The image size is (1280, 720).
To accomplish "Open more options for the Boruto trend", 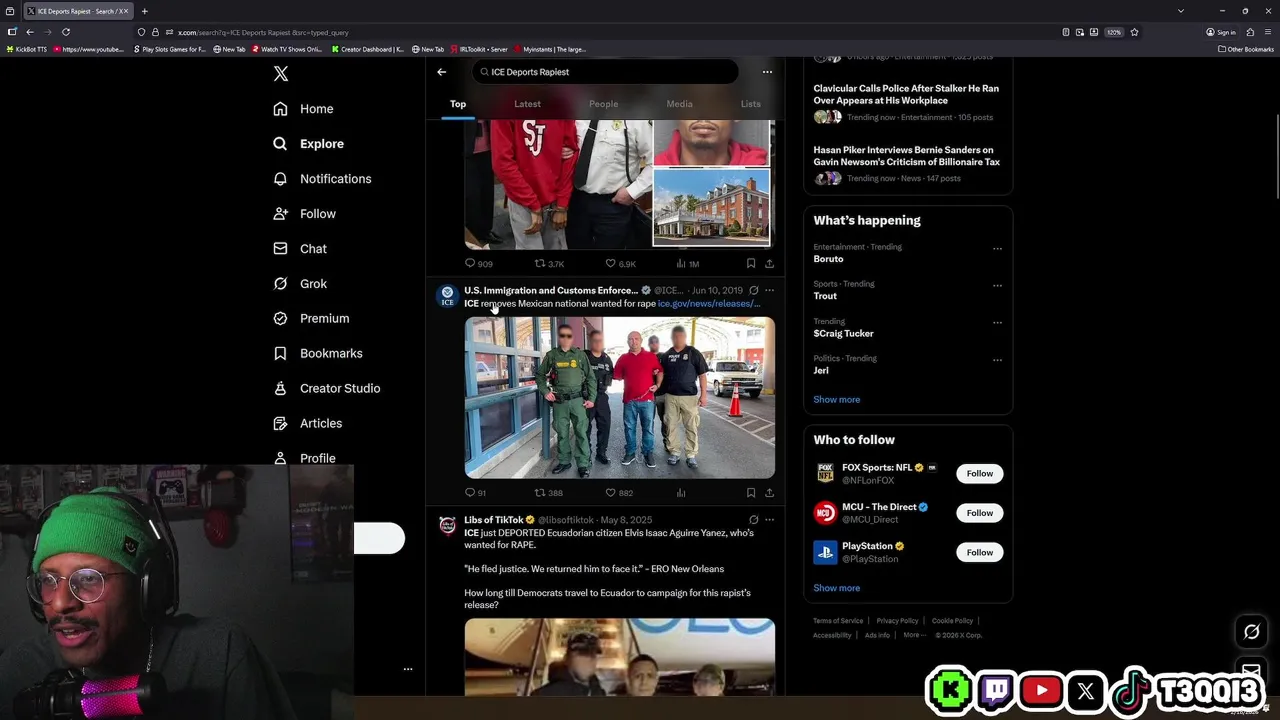I will point(997,248).
